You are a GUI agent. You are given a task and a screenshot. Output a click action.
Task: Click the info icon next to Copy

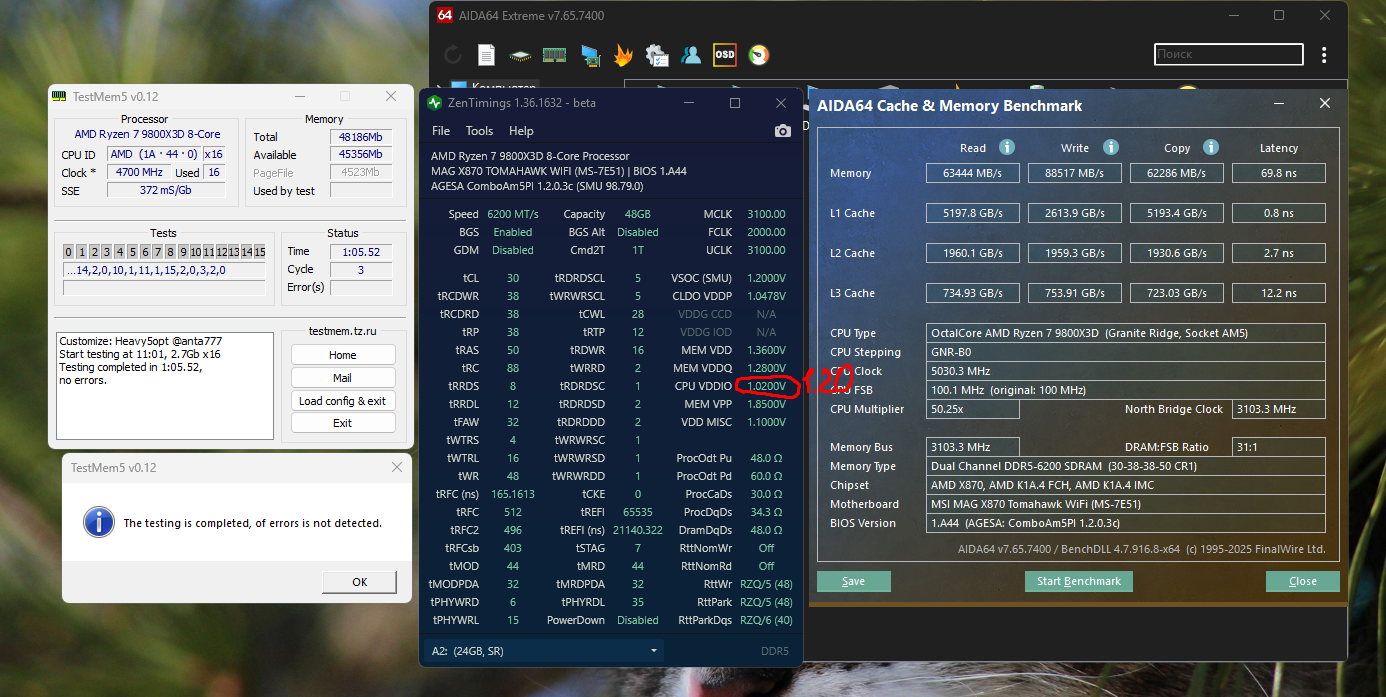(x=1211, y=147)
